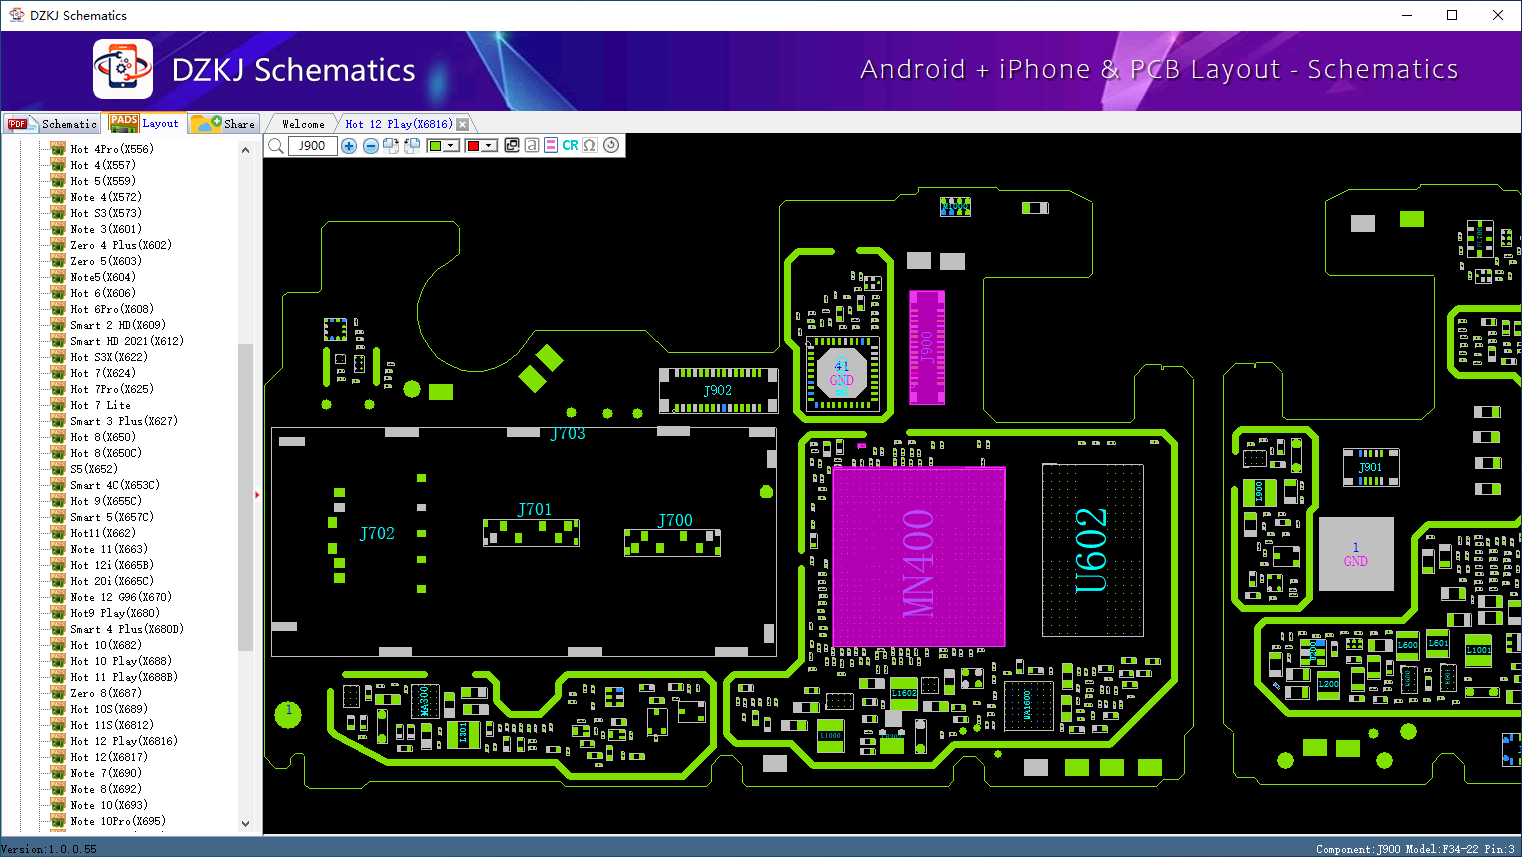Screen dimensions: 1522x857
Task: Activate the Hot 12 Play(X6816) document tab
Action: coord(399,125)
